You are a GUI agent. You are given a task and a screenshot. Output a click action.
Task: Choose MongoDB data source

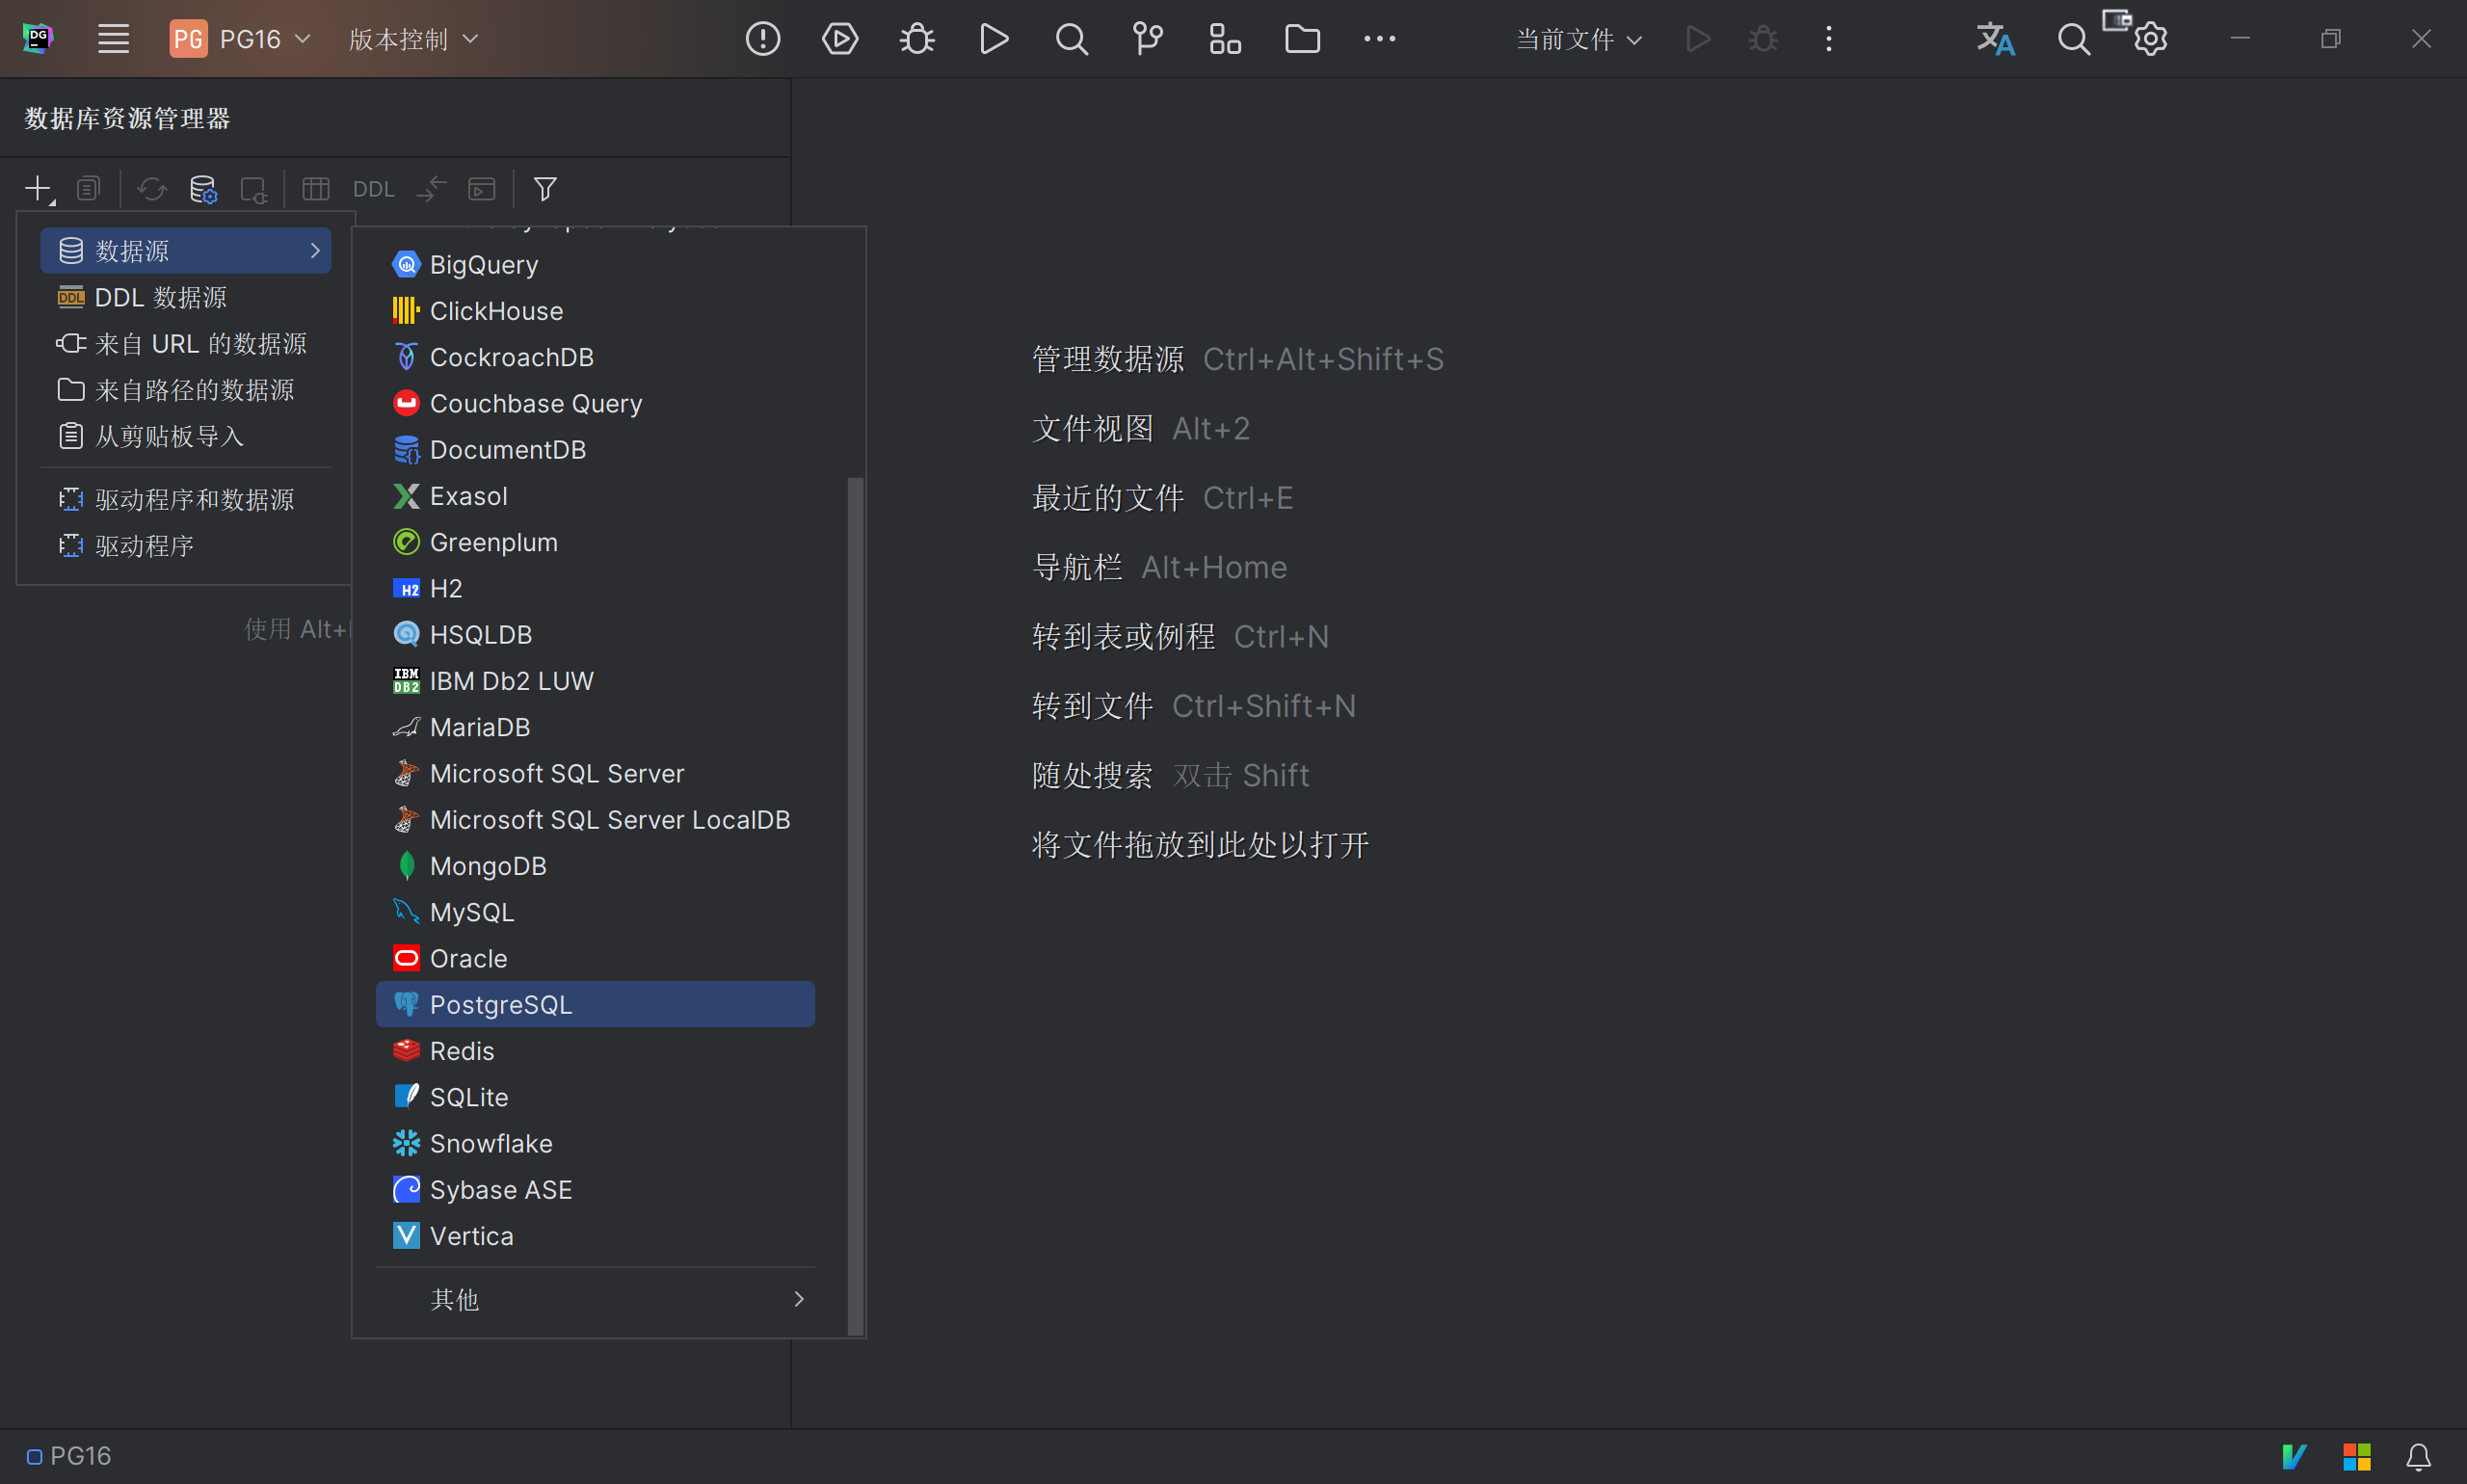click(595, 866)
